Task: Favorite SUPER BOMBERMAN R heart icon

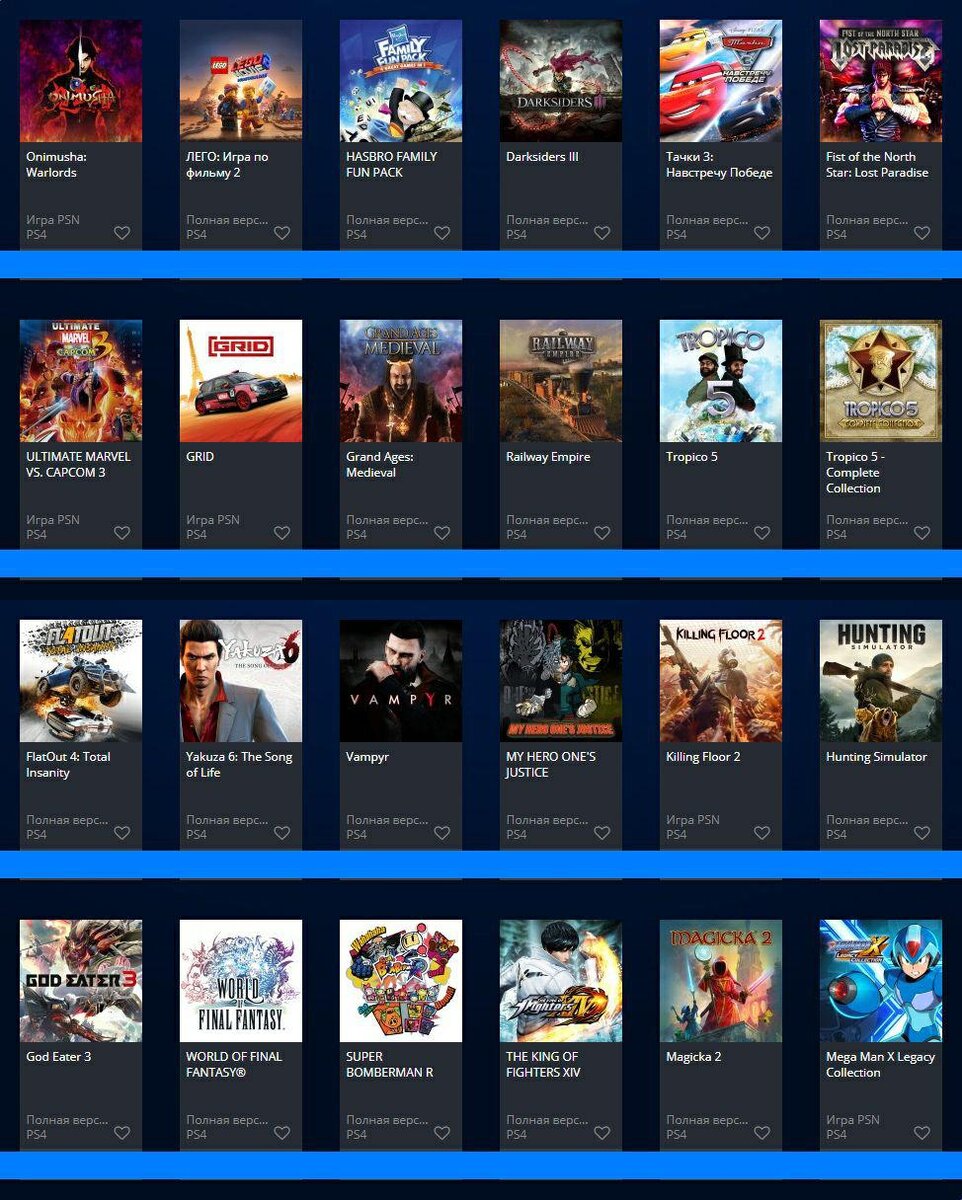Action: coord(442,1133)
